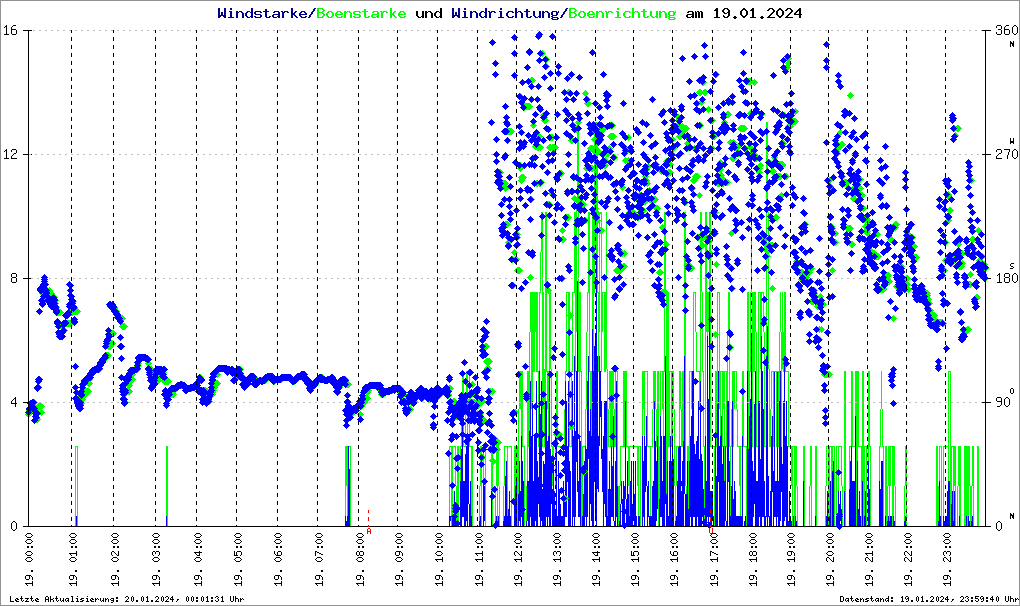Image resolution: width=1020 pixels, height=606 pixels.
Task: Click direction axis value 180
Action: click(1007, 278)
